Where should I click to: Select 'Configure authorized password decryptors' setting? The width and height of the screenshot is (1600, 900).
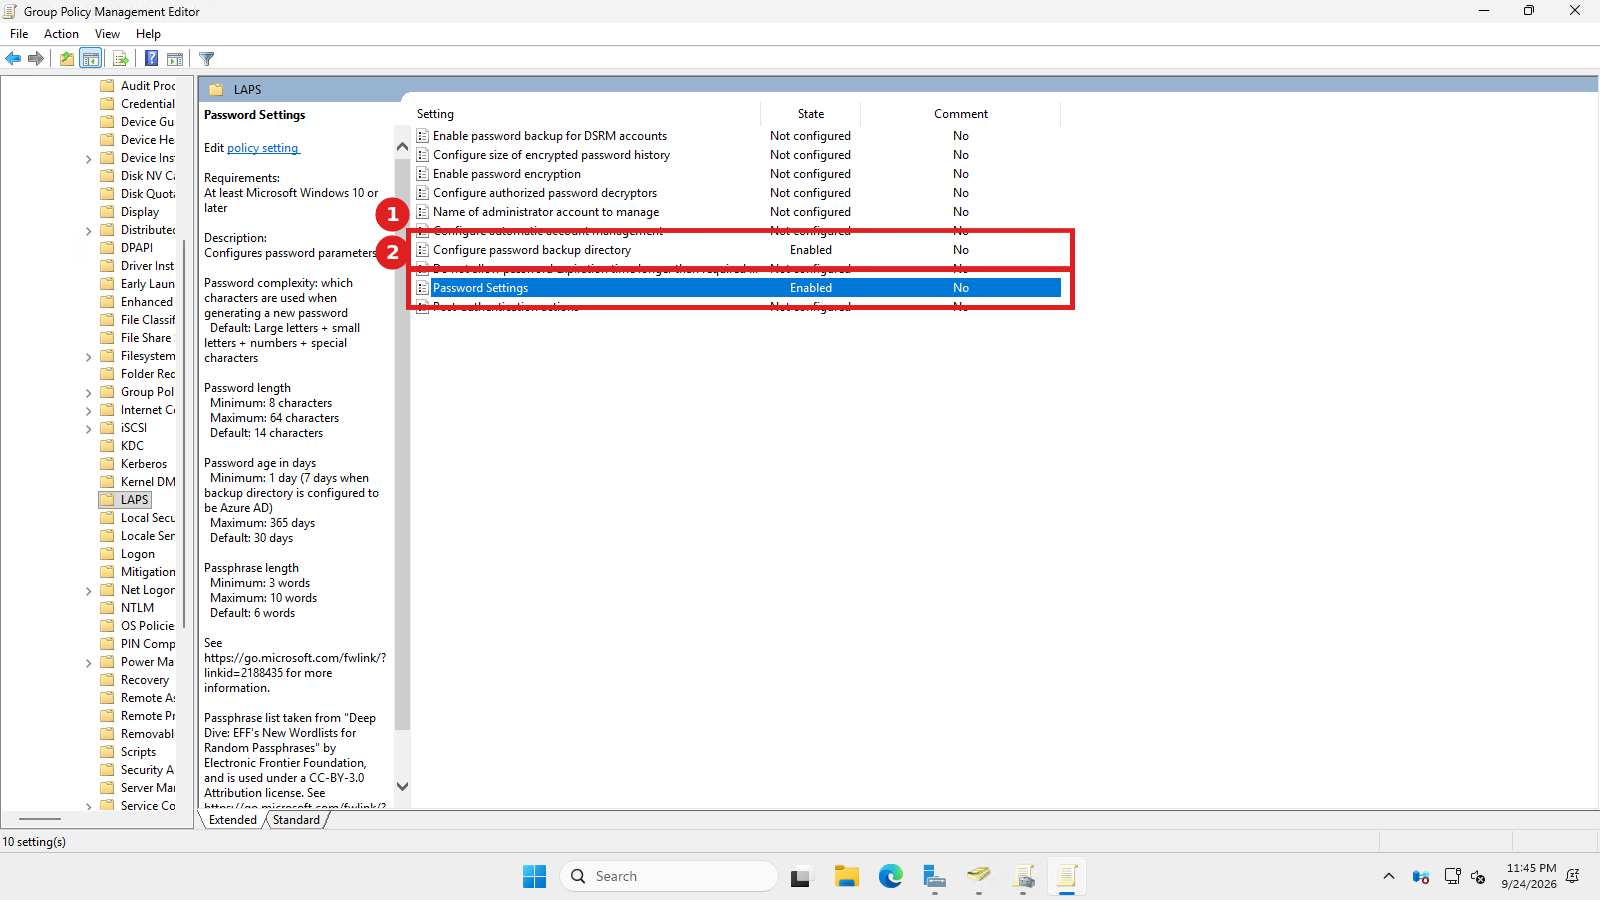click(x=545, y=193)
